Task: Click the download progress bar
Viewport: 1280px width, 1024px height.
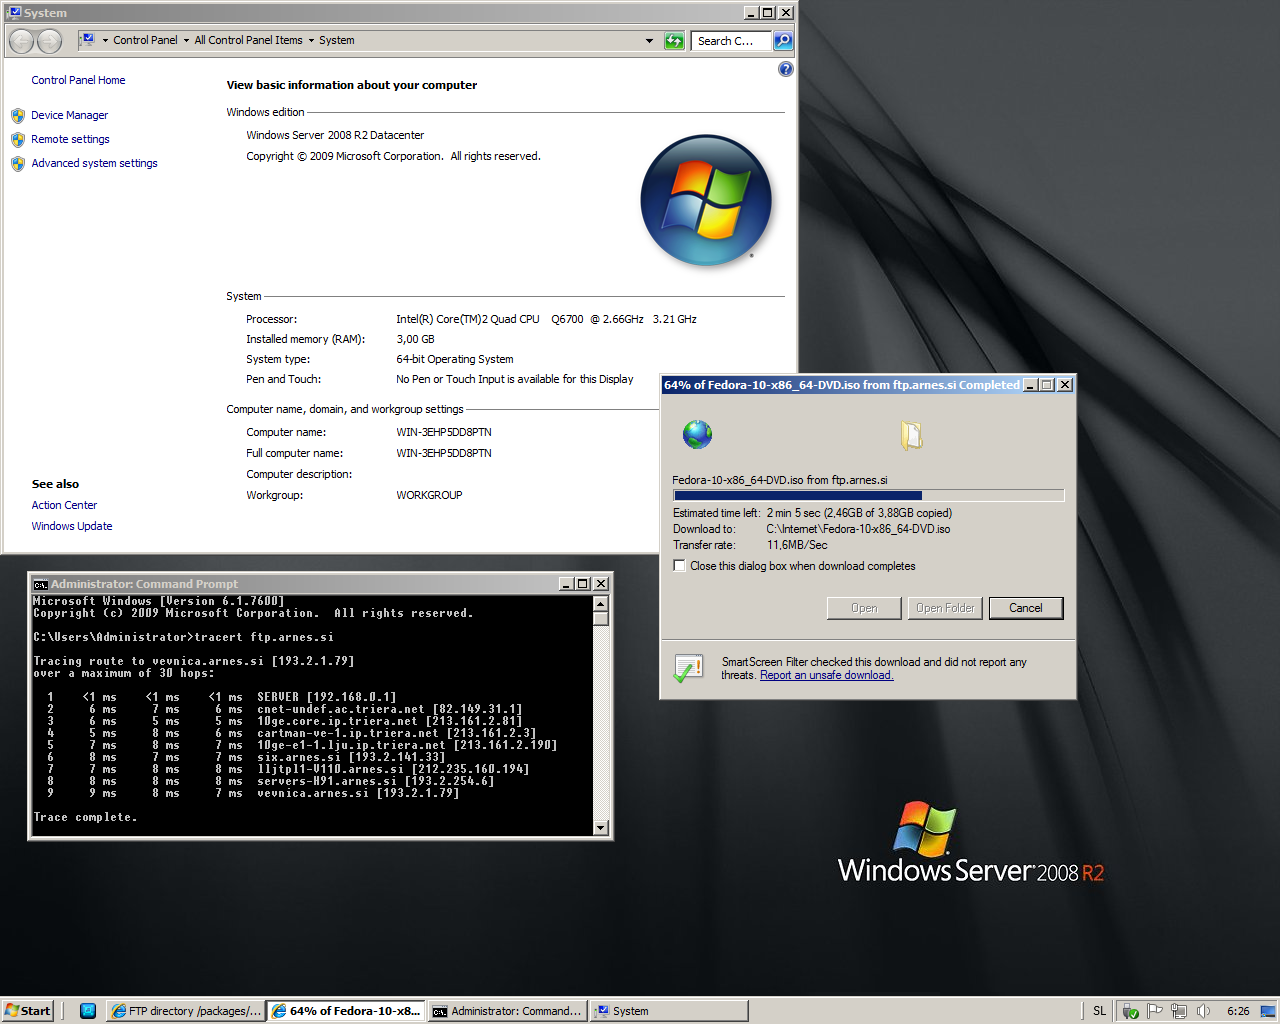Action: [x=868, y=495]
